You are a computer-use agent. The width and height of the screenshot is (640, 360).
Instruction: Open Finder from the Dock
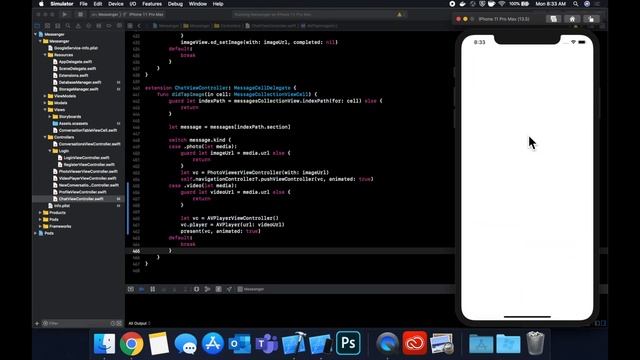pyautogui.click(x=104, y=343)
